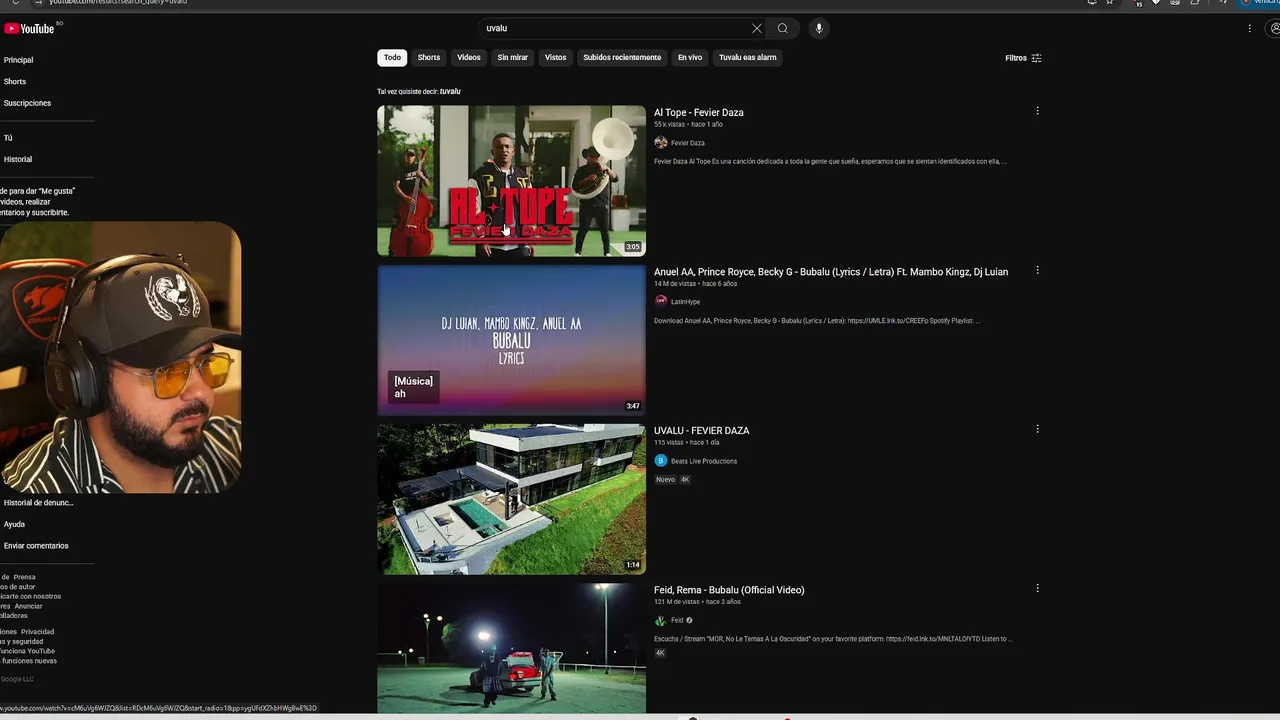The image size is (1280, 720).
Task: Open Suscripciones in sidebar
Action: pyautogui.click(x=27, y=103)
